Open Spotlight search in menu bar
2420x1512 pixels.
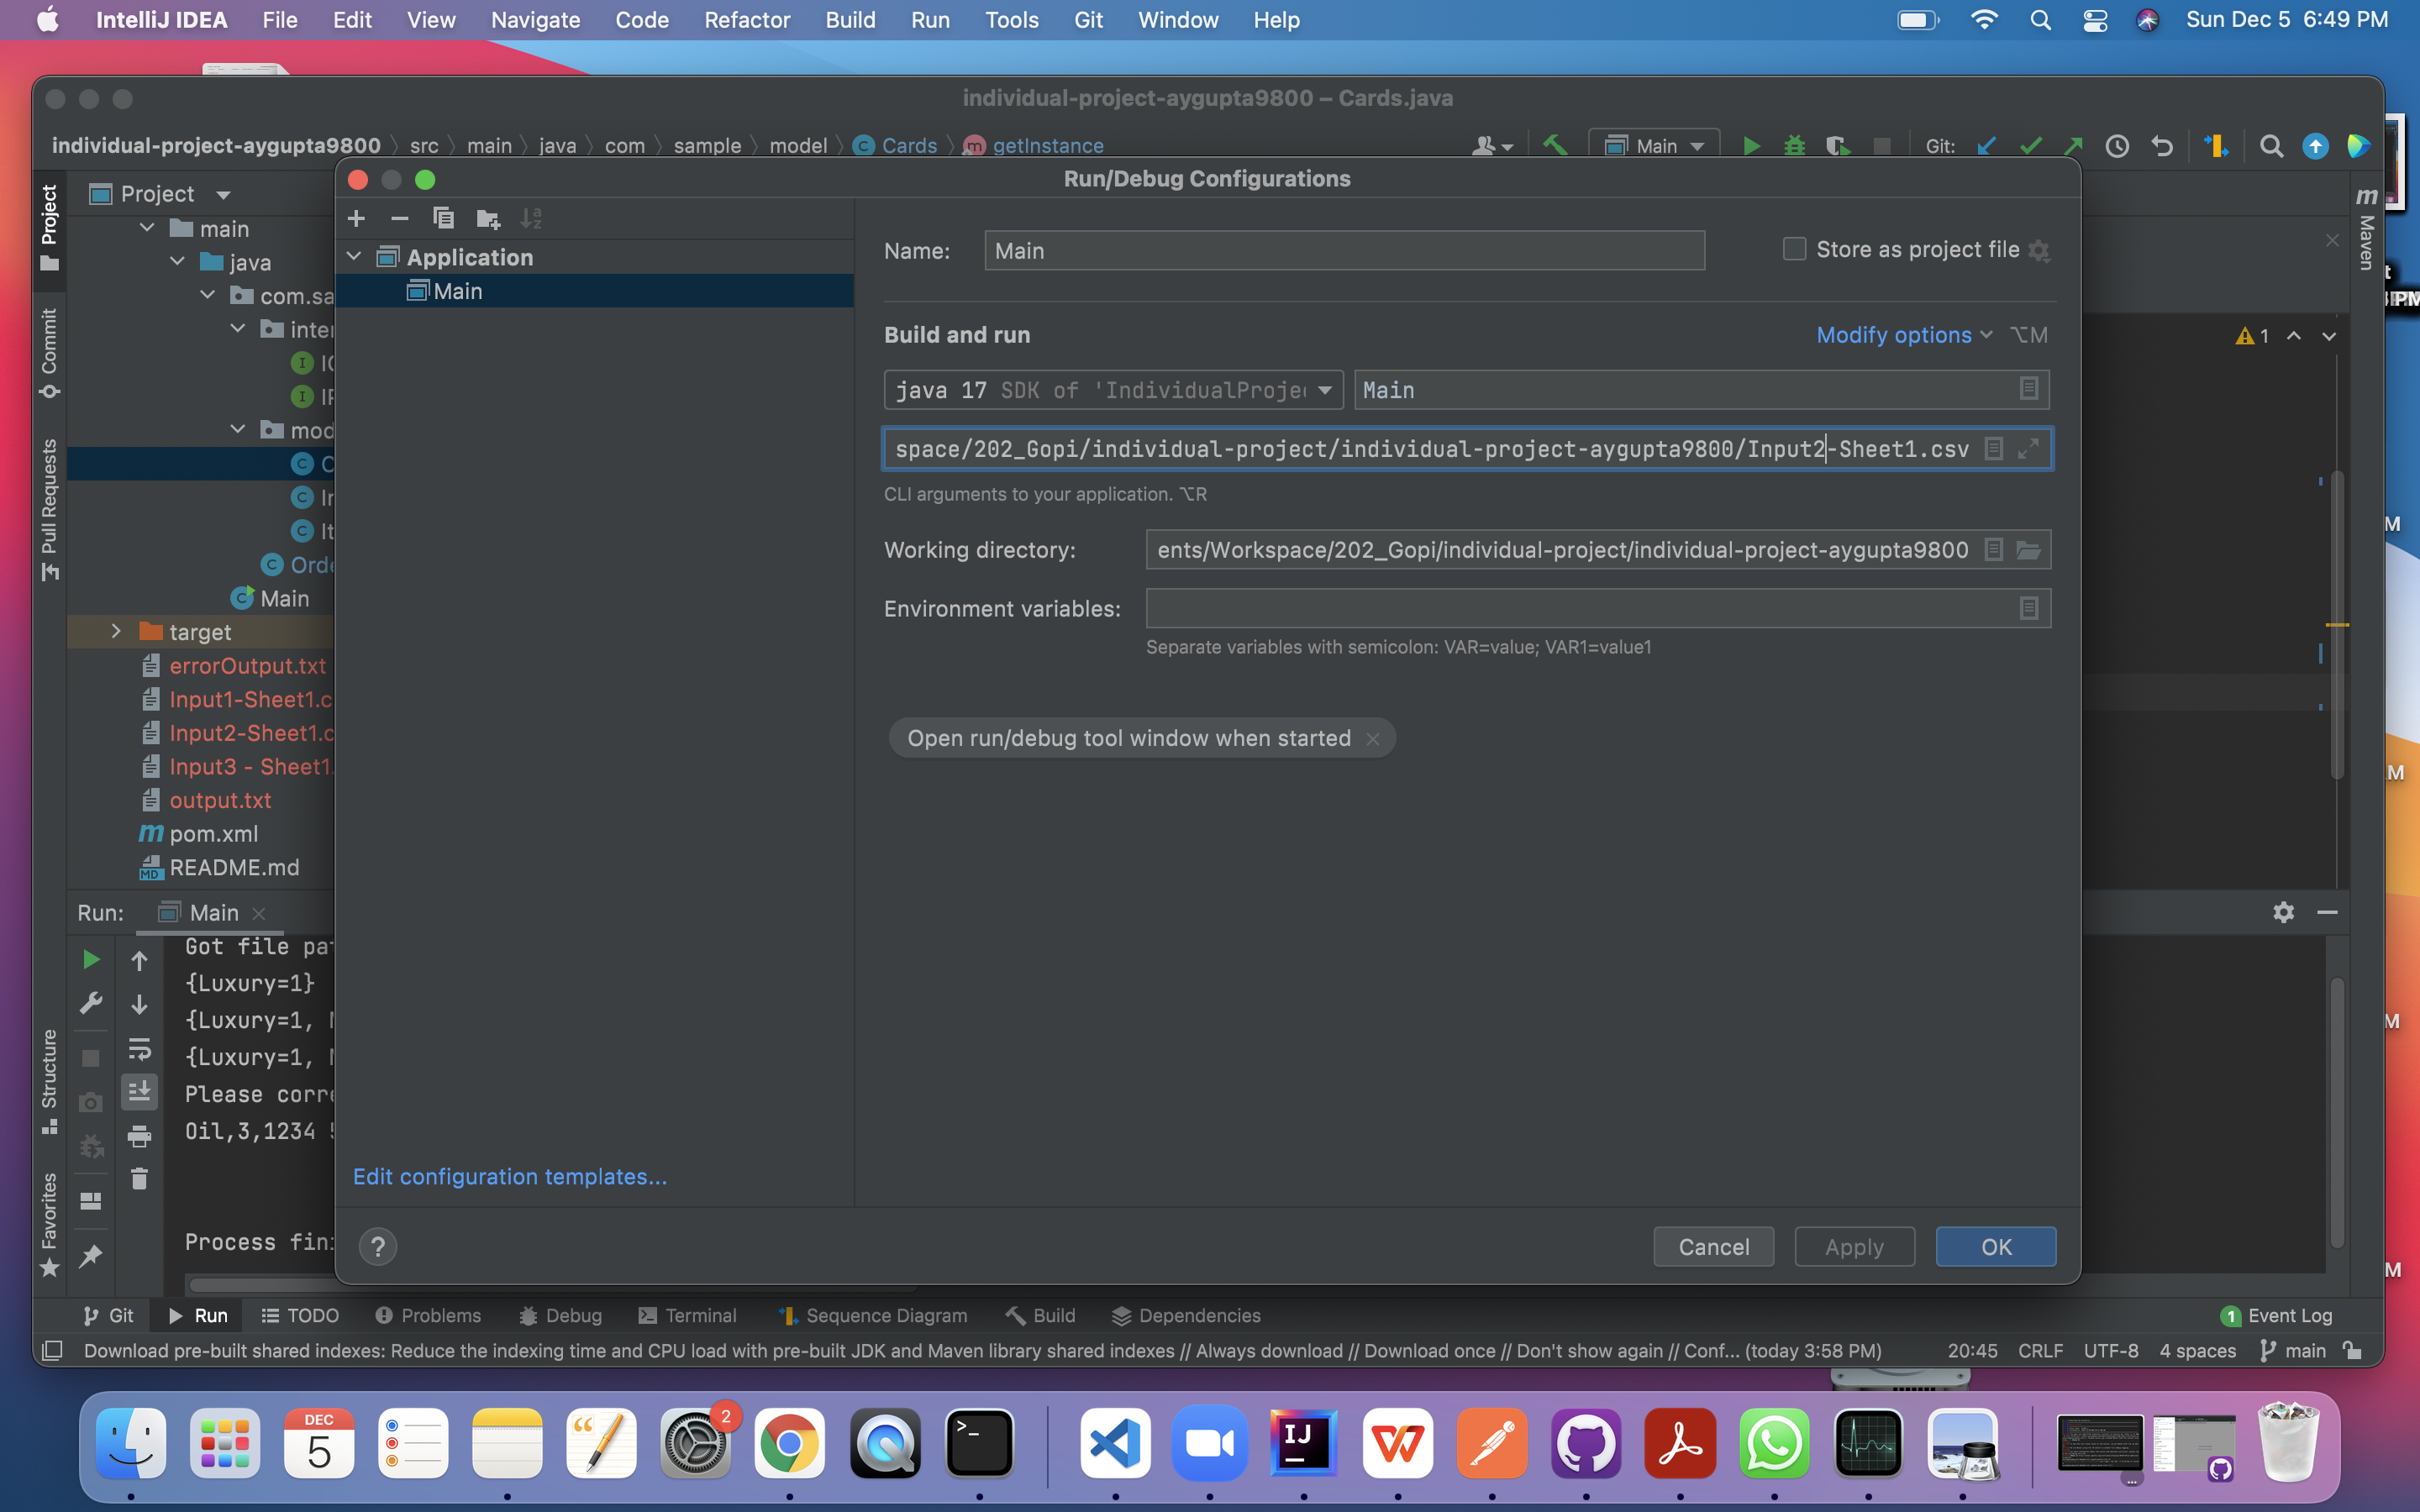pyautogui.click(x=2040, y=20)
